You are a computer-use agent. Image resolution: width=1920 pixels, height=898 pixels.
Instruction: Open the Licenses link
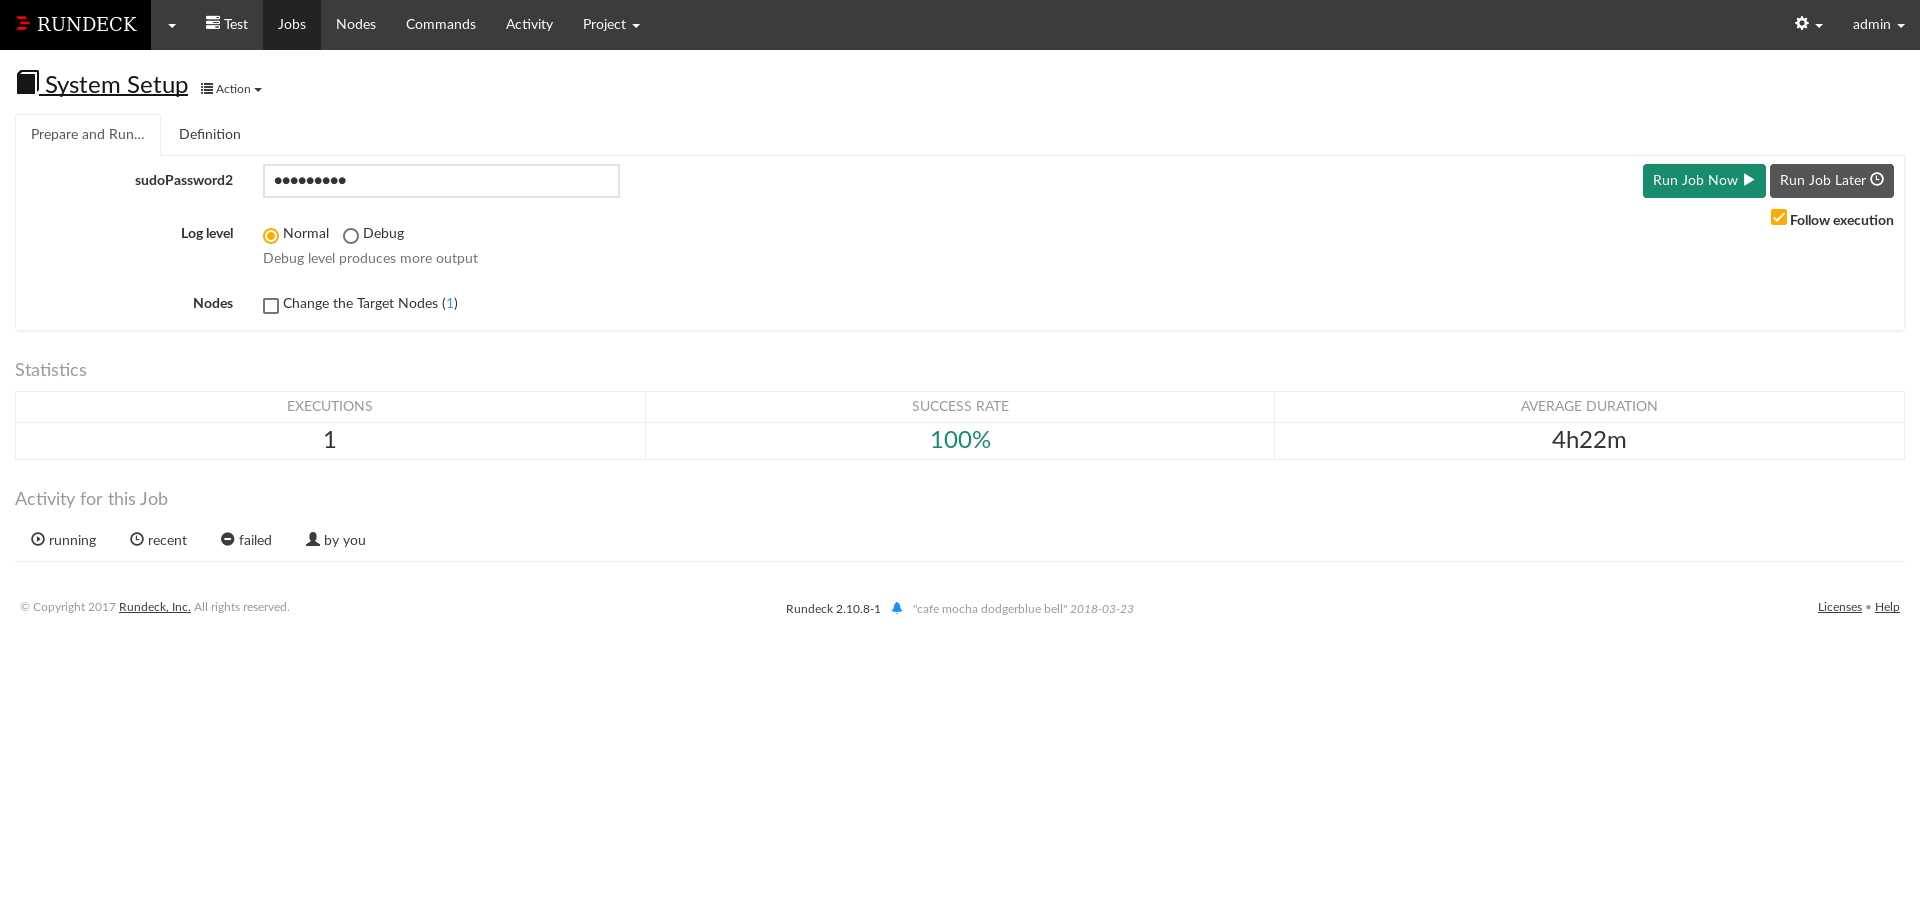tap(1840, 607)
